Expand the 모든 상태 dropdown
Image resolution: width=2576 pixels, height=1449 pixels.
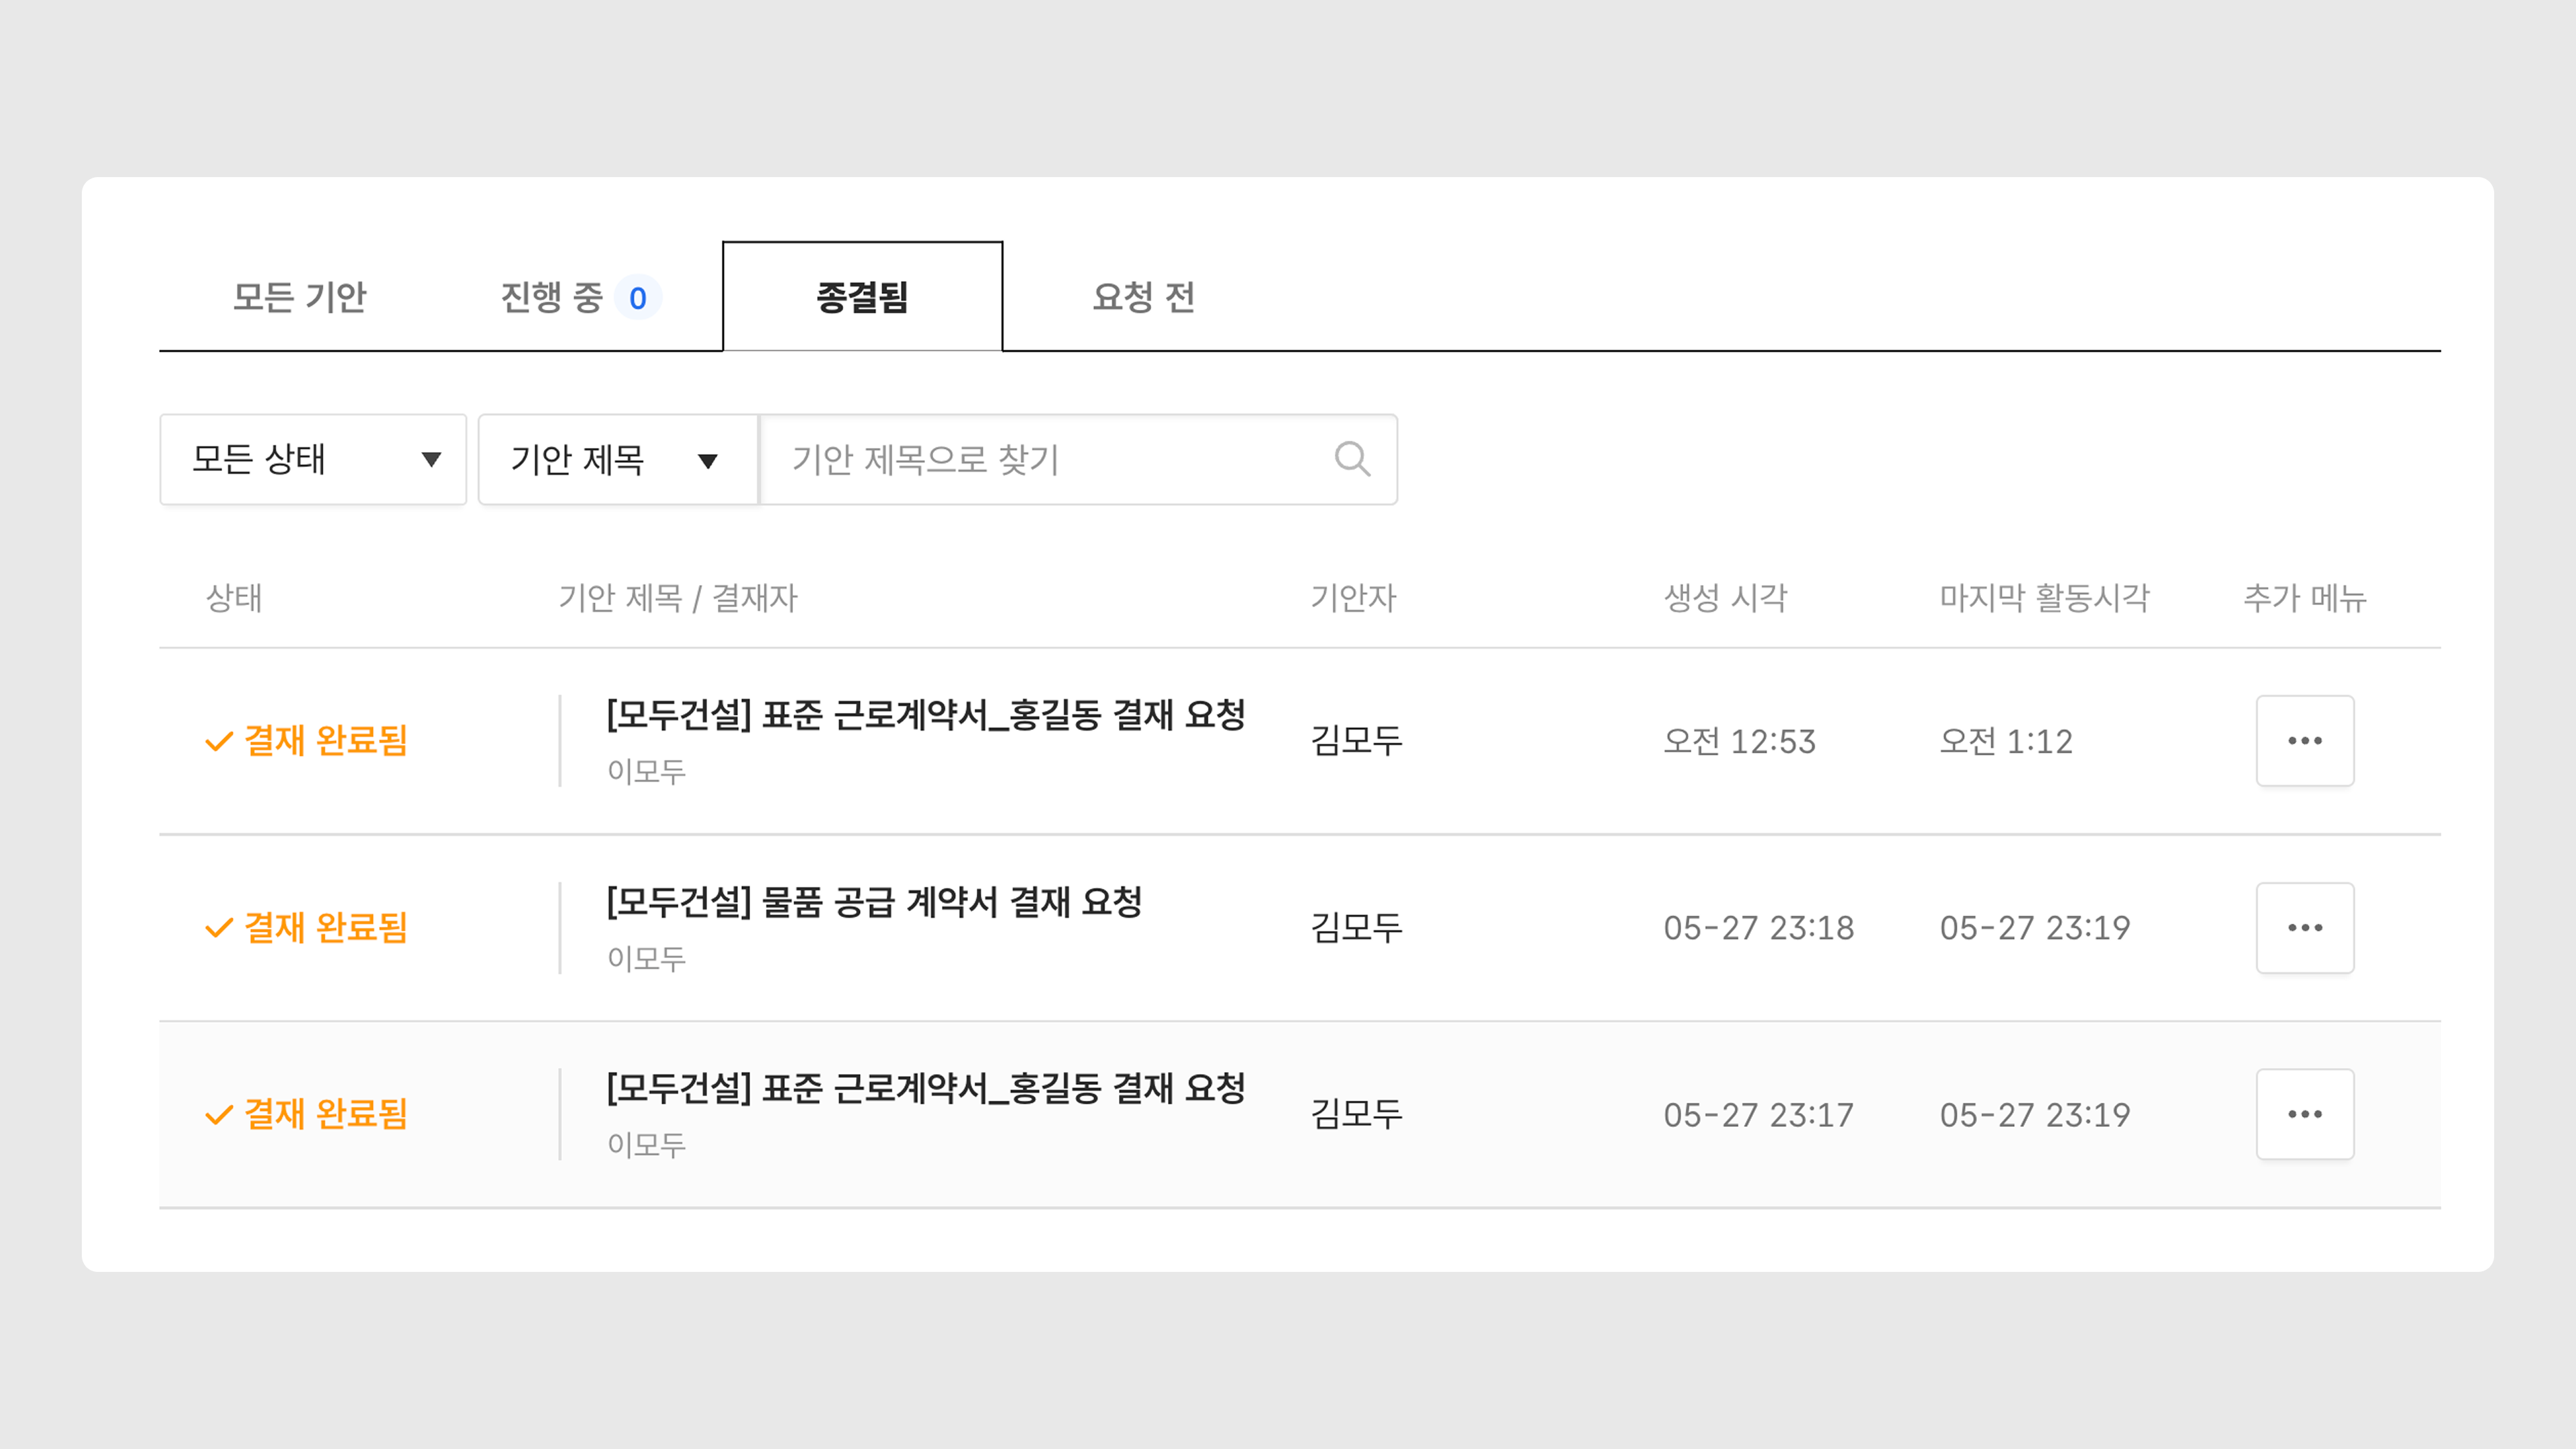pyautogui.click(x=312, y=460)
